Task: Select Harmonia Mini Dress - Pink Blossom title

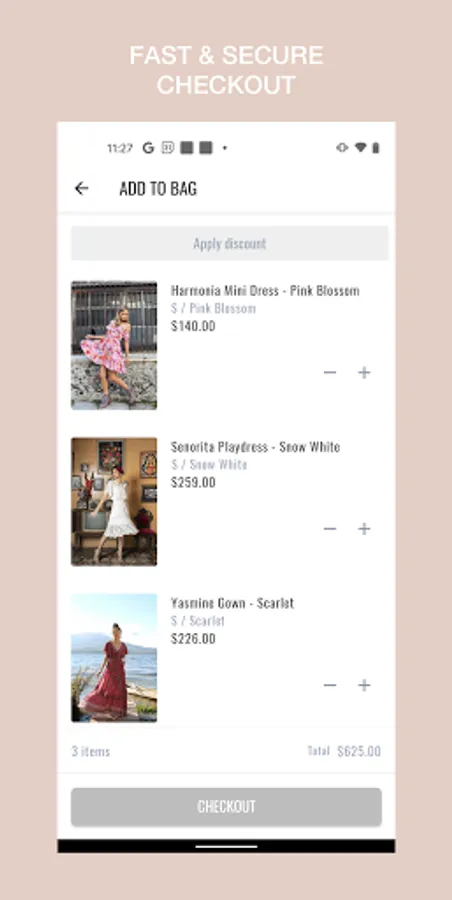Action: point(265,290)
